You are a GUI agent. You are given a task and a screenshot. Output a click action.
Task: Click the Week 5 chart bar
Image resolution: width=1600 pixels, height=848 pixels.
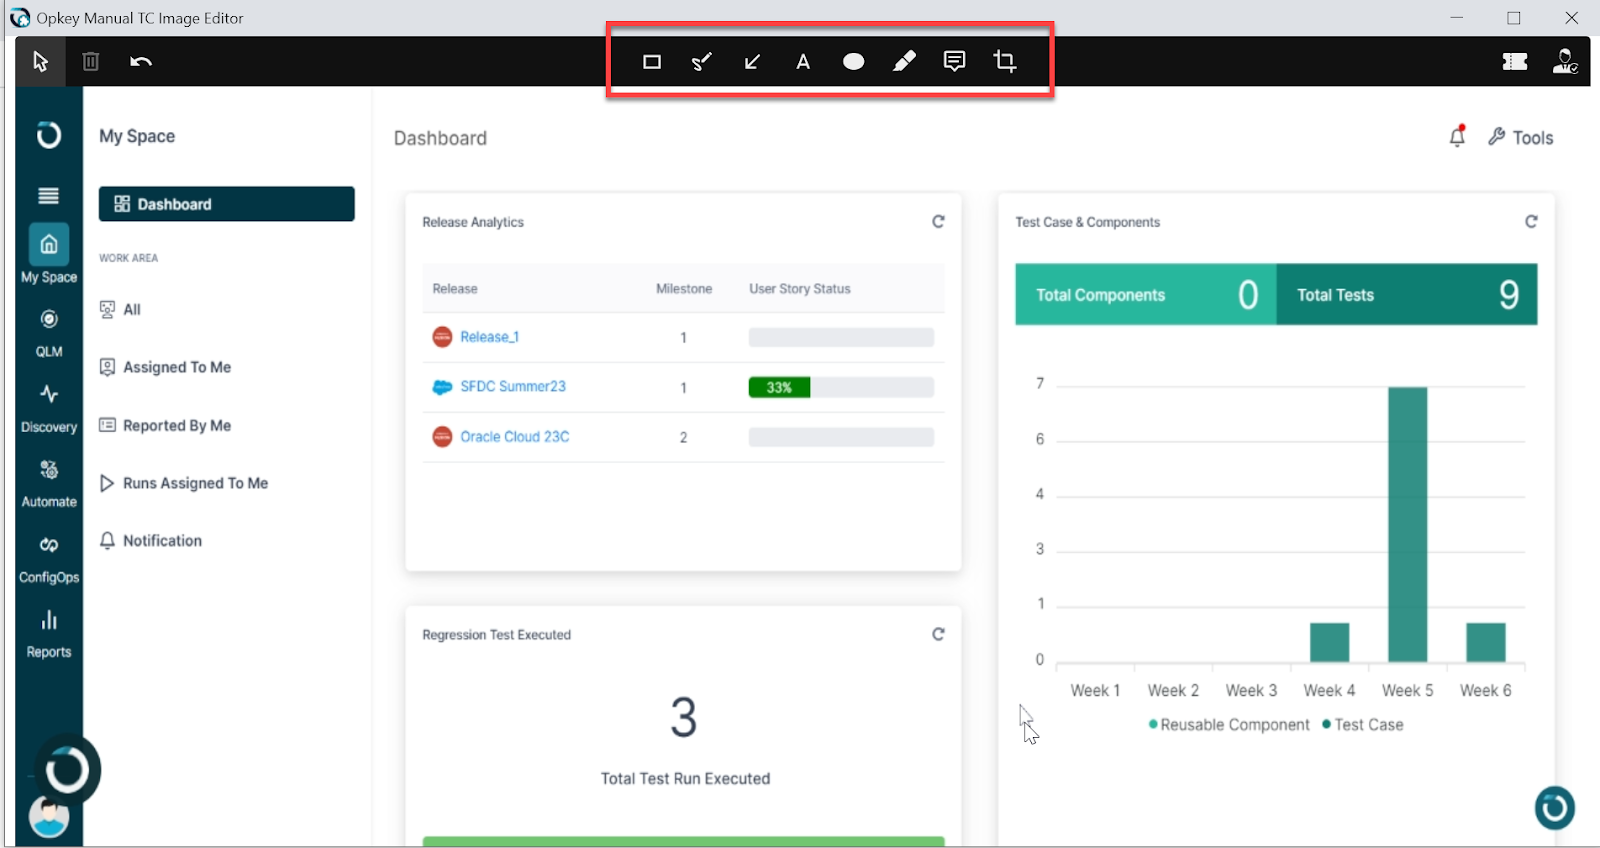coord(1408,524)
